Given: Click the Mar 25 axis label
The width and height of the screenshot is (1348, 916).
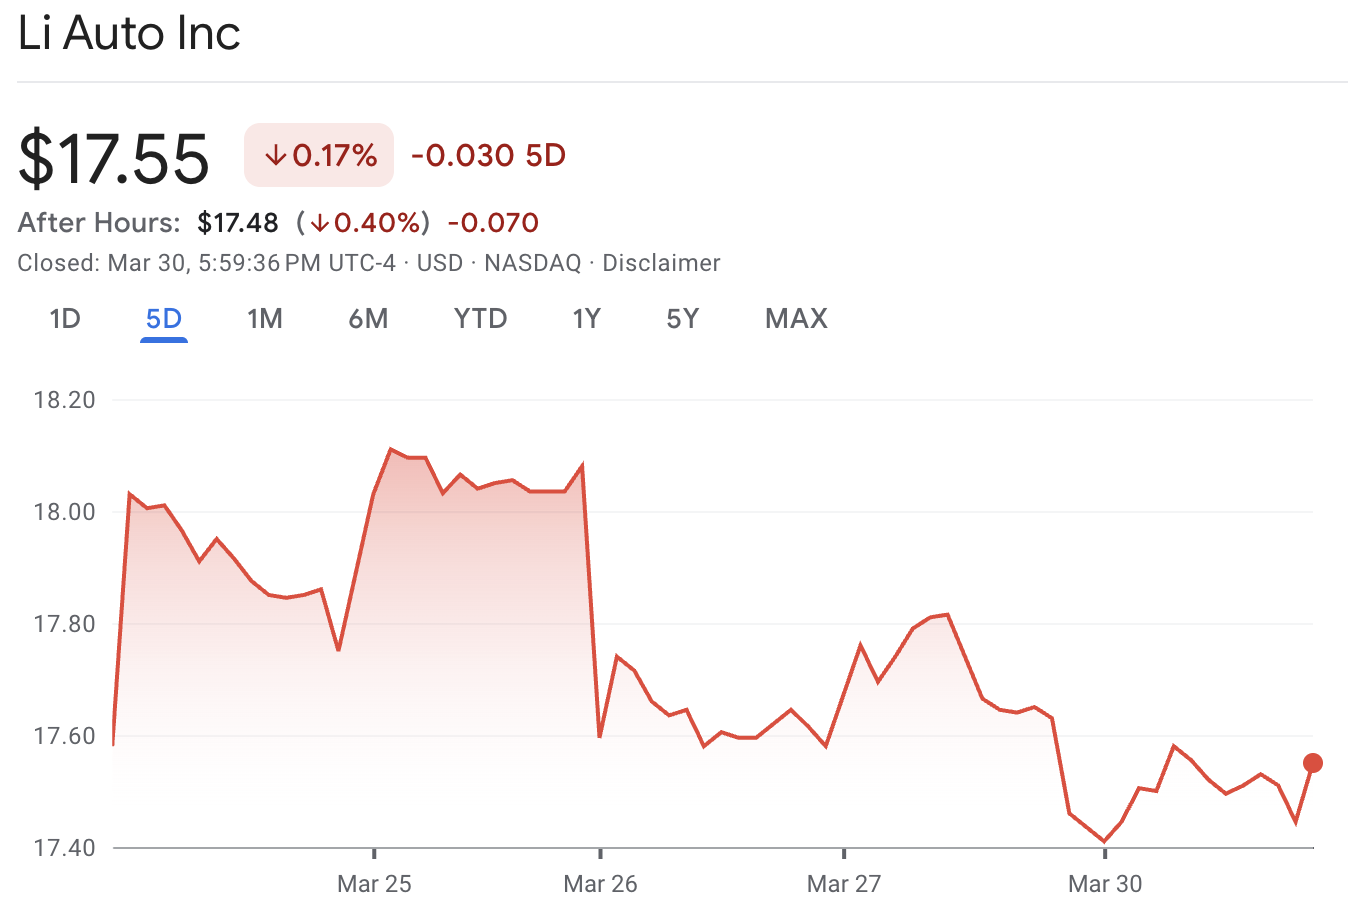Looking at the screenshot, I should click(x=375, y=884).
